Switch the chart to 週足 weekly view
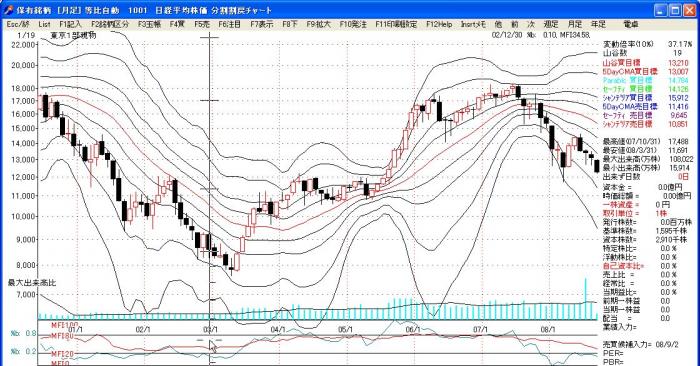The height and width of the screenshot is (366, 700). coord(551,24)
